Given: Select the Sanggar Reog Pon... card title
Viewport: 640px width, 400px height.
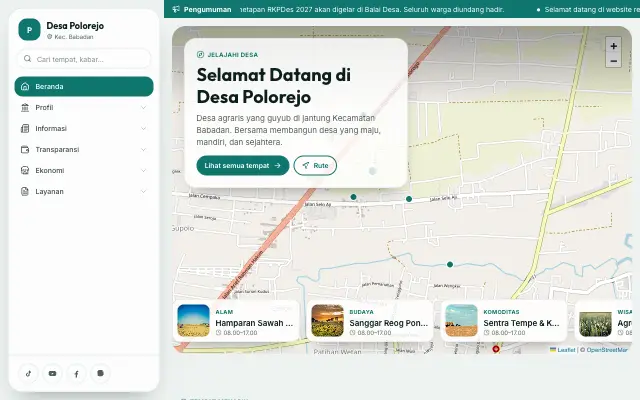Looking at the screenshot, I should (x=389, y=323).
